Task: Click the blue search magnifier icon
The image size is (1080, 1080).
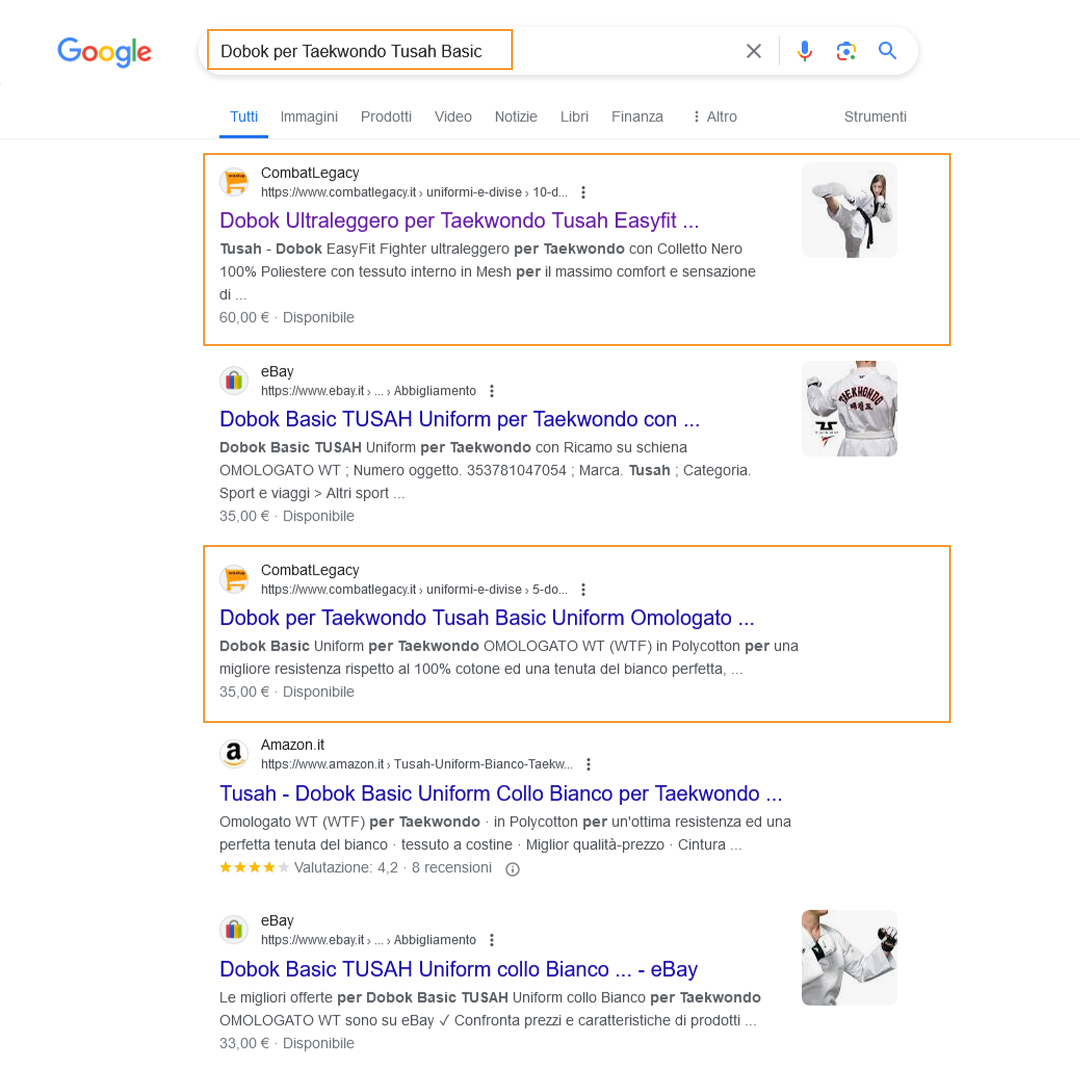Action: coord(887,51)
